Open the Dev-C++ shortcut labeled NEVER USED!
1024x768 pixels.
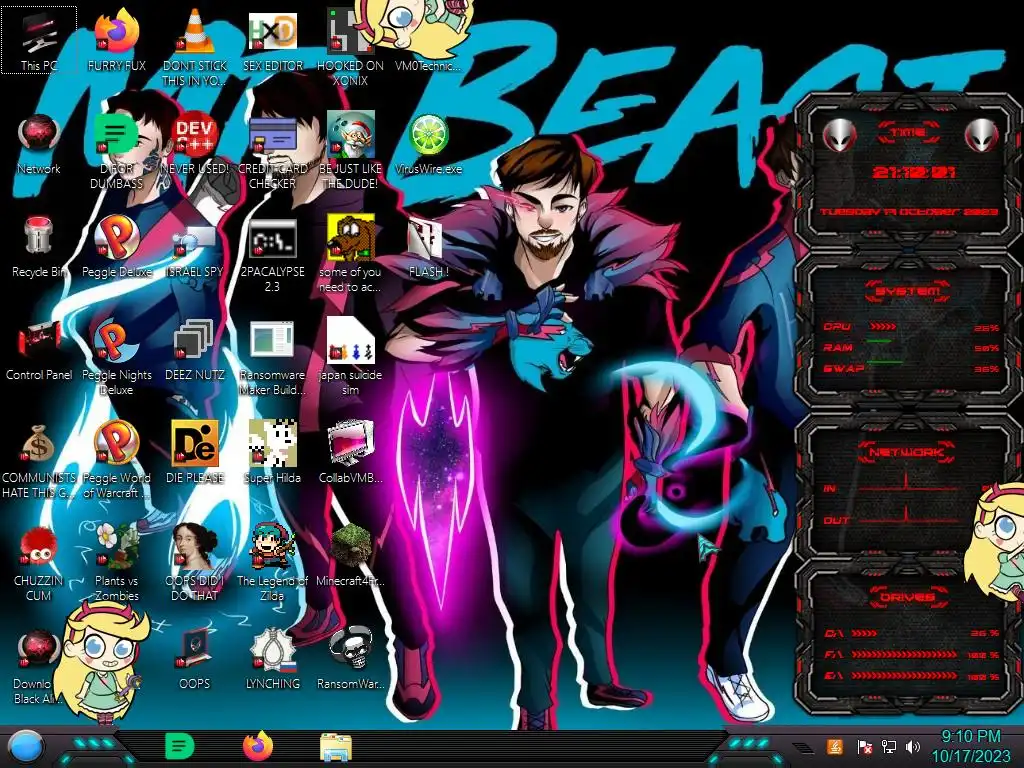point(195,144)
